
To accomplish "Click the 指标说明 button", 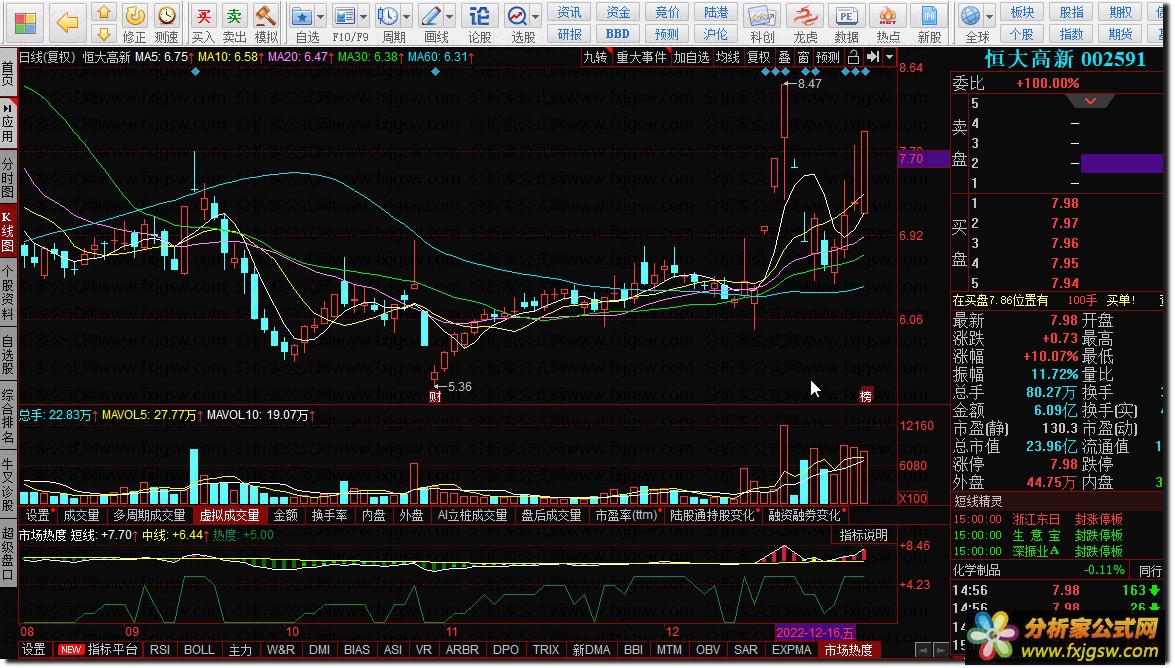I will coord(863,535).
